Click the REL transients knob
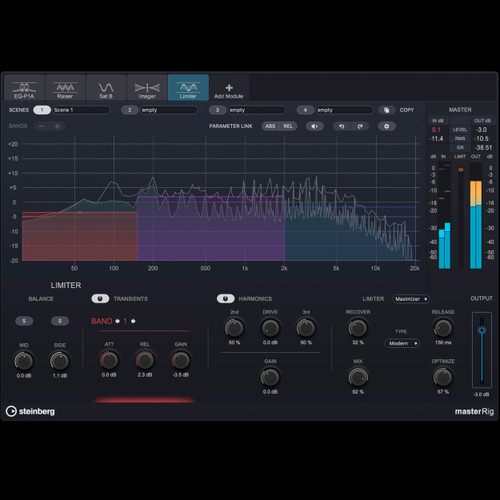Screen dimensions: 500x500 (145, 360)
